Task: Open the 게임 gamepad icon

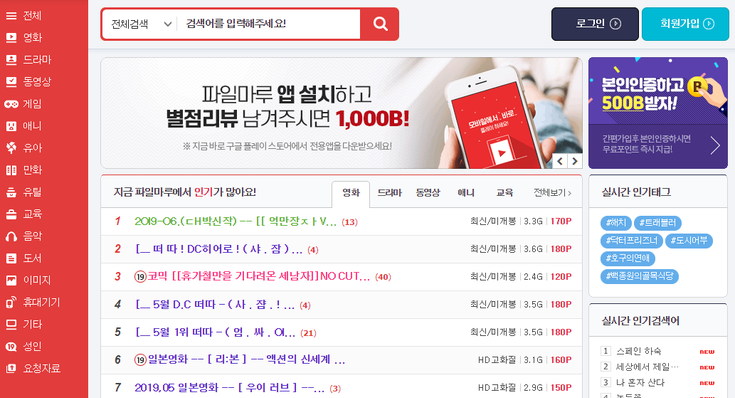Action: (11, 104)
